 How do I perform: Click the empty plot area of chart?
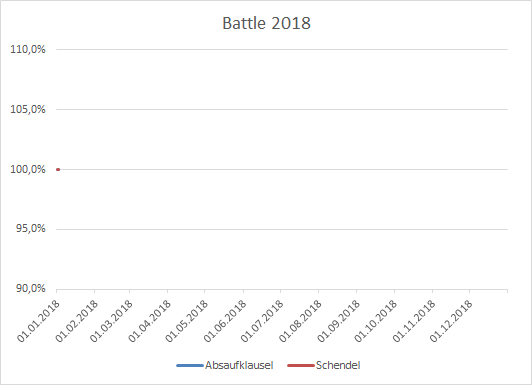point(282,199)
